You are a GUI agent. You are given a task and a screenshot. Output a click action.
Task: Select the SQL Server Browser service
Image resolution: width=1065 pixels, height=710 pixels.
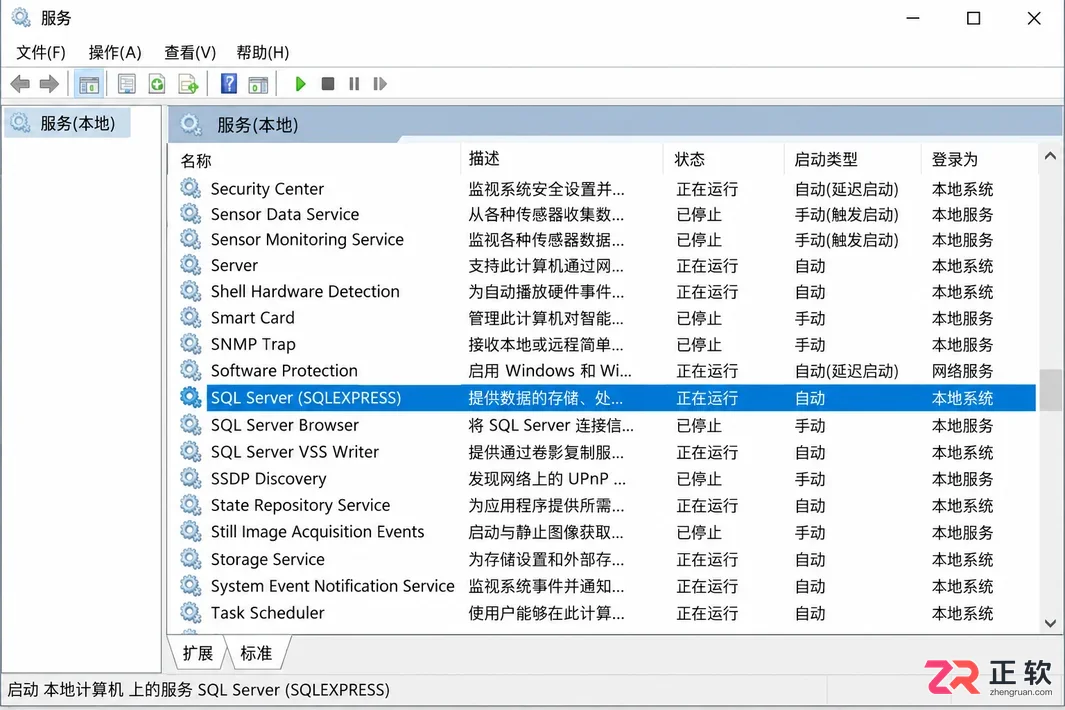[285, 425]
